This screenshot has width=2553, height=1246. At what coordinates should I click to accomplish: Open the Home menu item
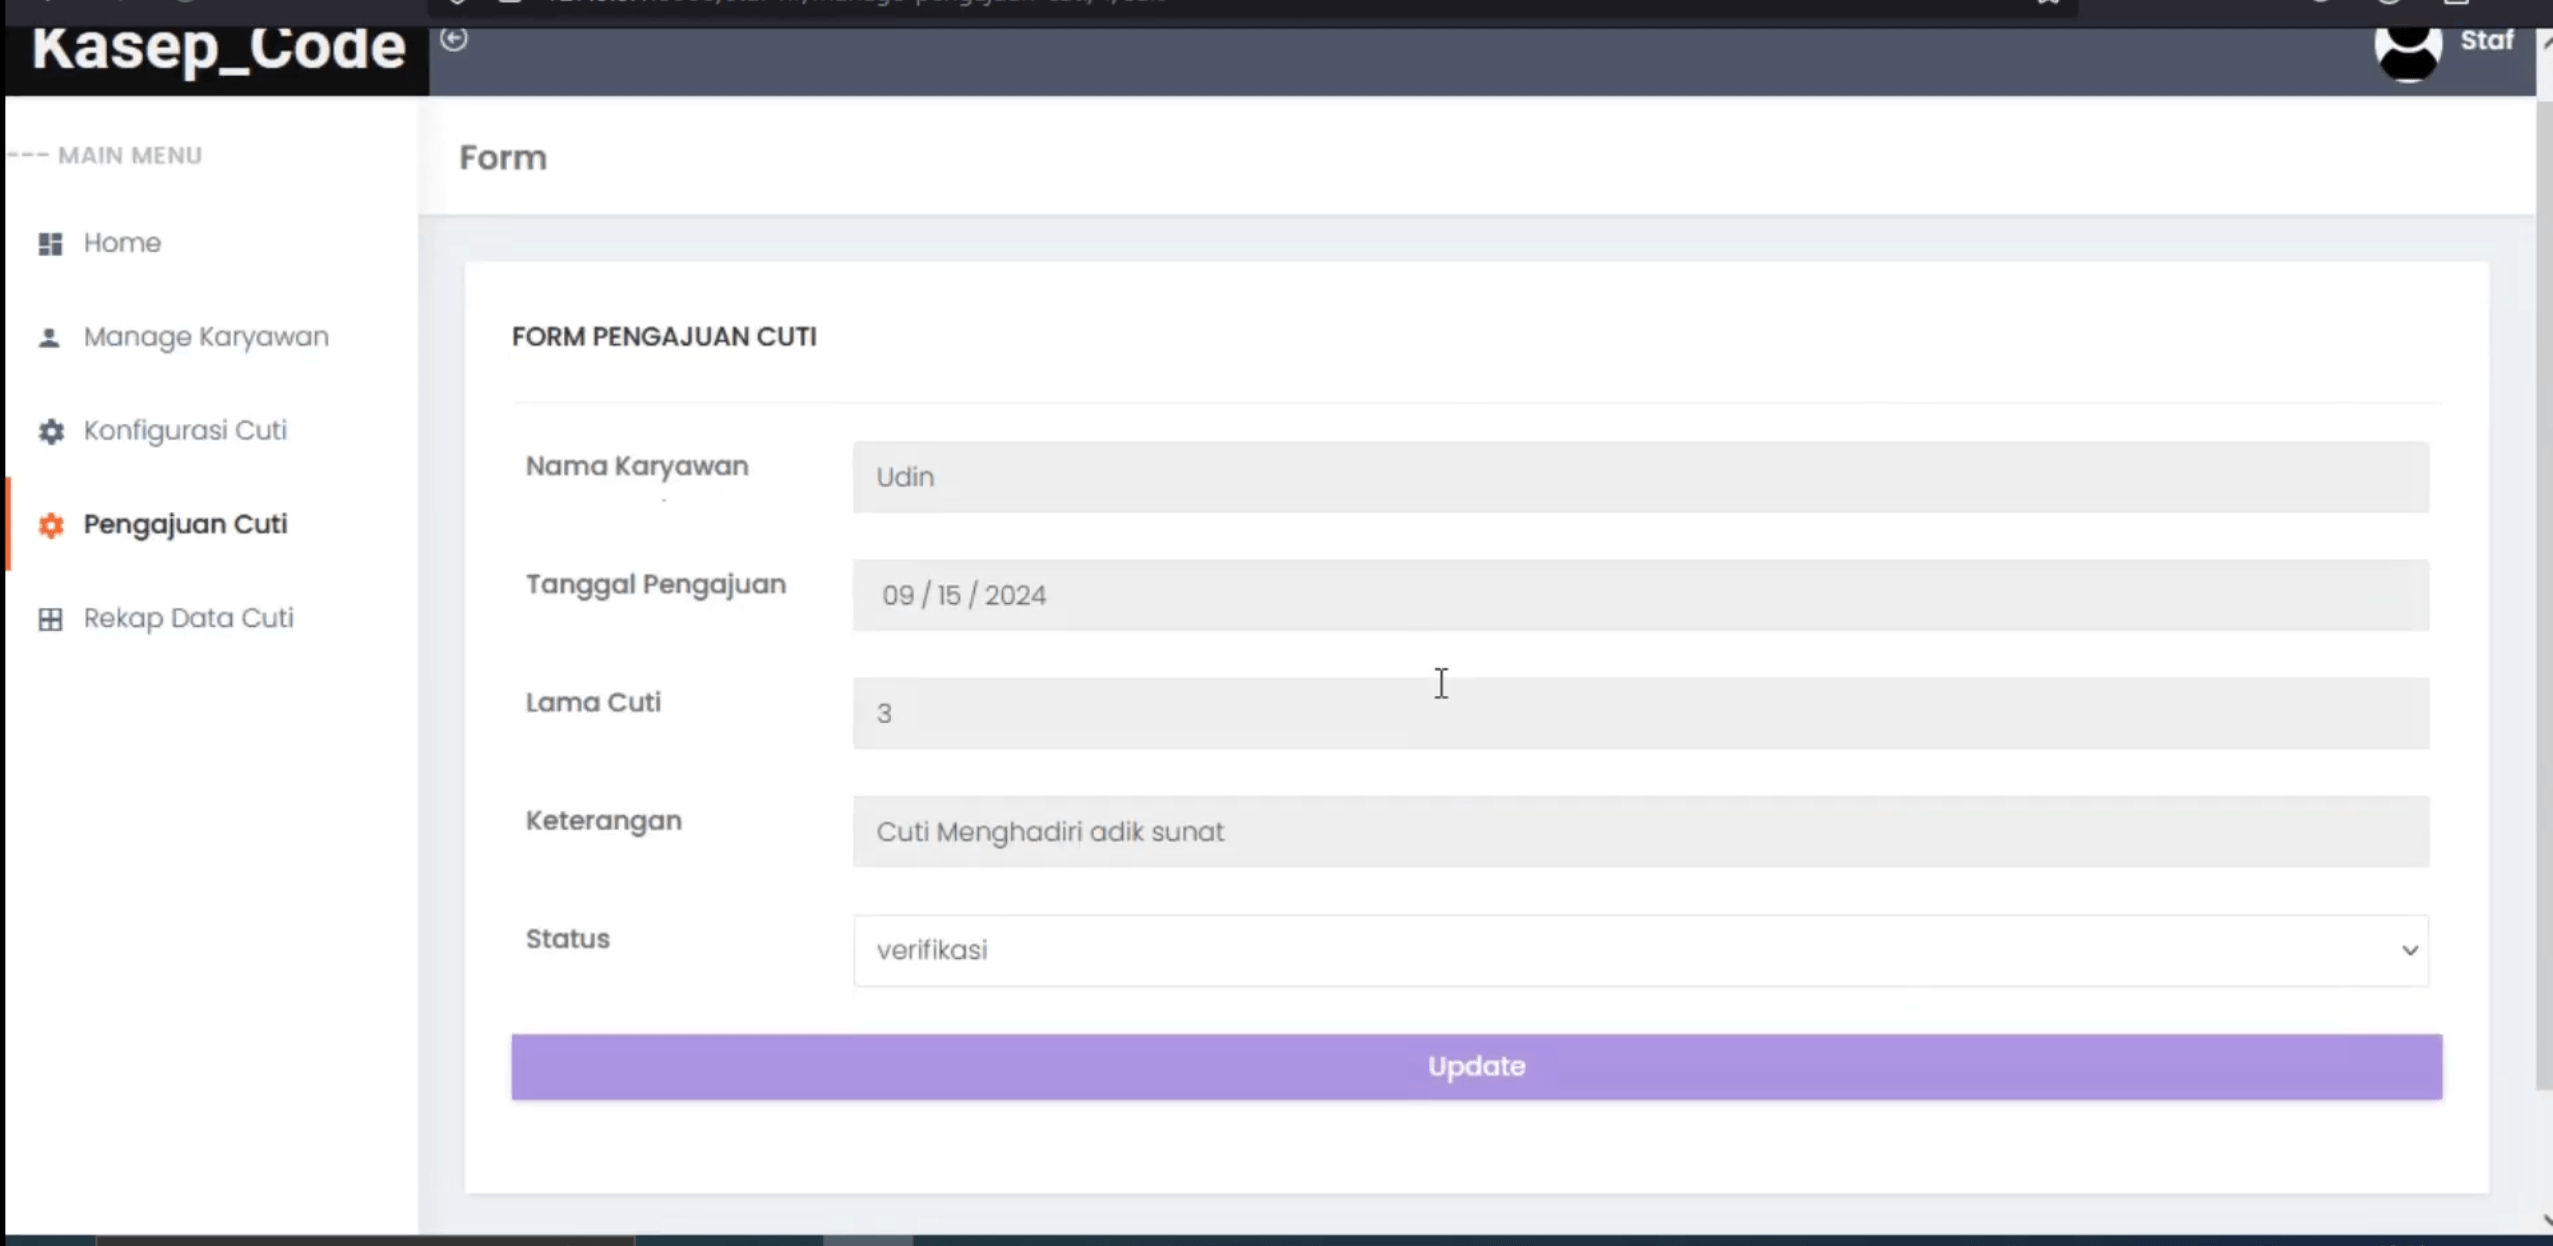tap(122, 243)
